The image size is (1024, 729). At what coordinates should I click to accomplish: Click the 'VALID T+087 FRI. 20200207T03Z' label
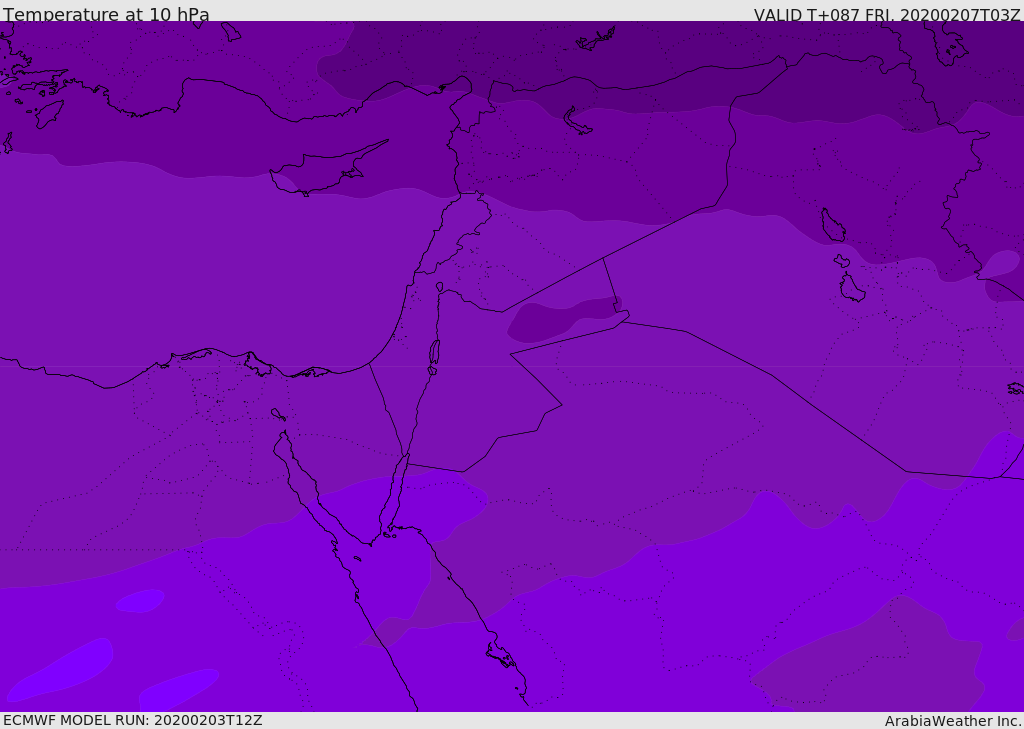click(887, 15)
